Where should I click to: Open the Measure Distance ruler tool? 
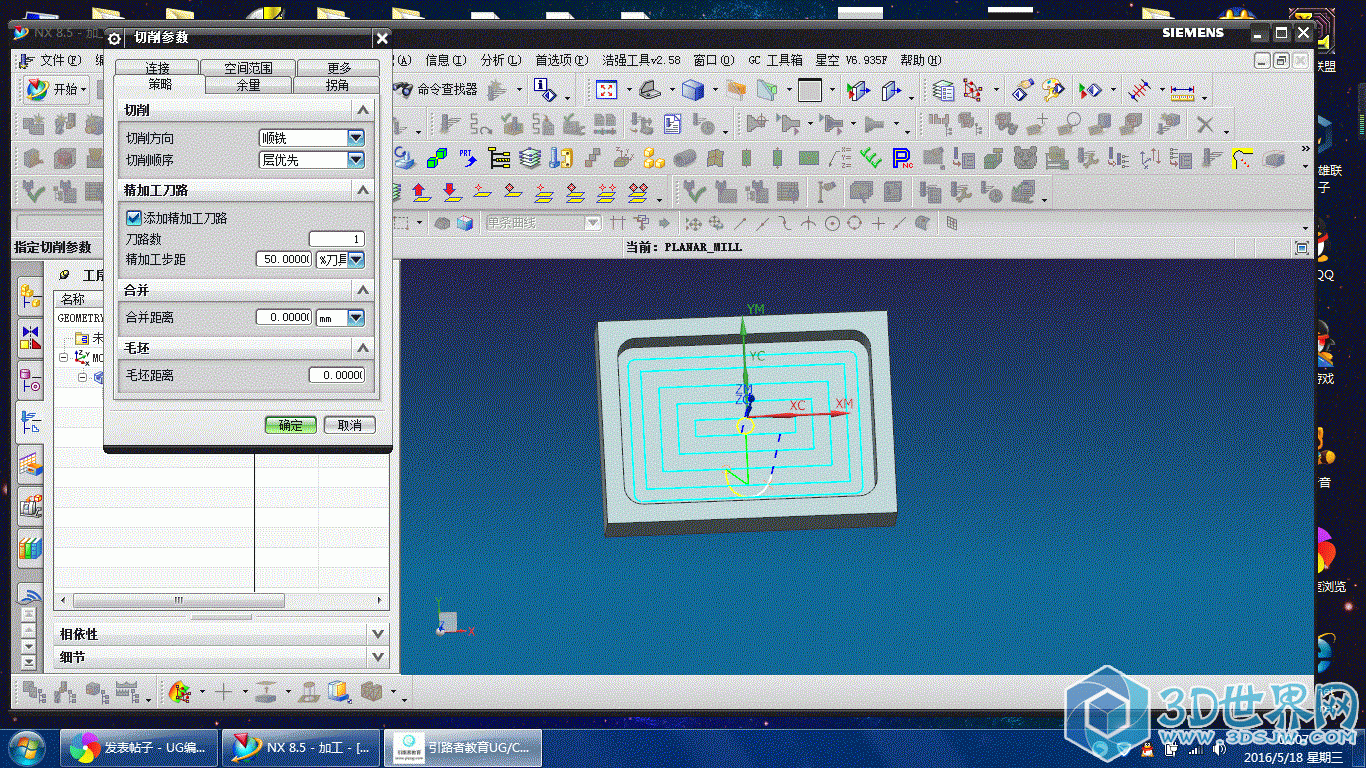(x=1183, y=91)
